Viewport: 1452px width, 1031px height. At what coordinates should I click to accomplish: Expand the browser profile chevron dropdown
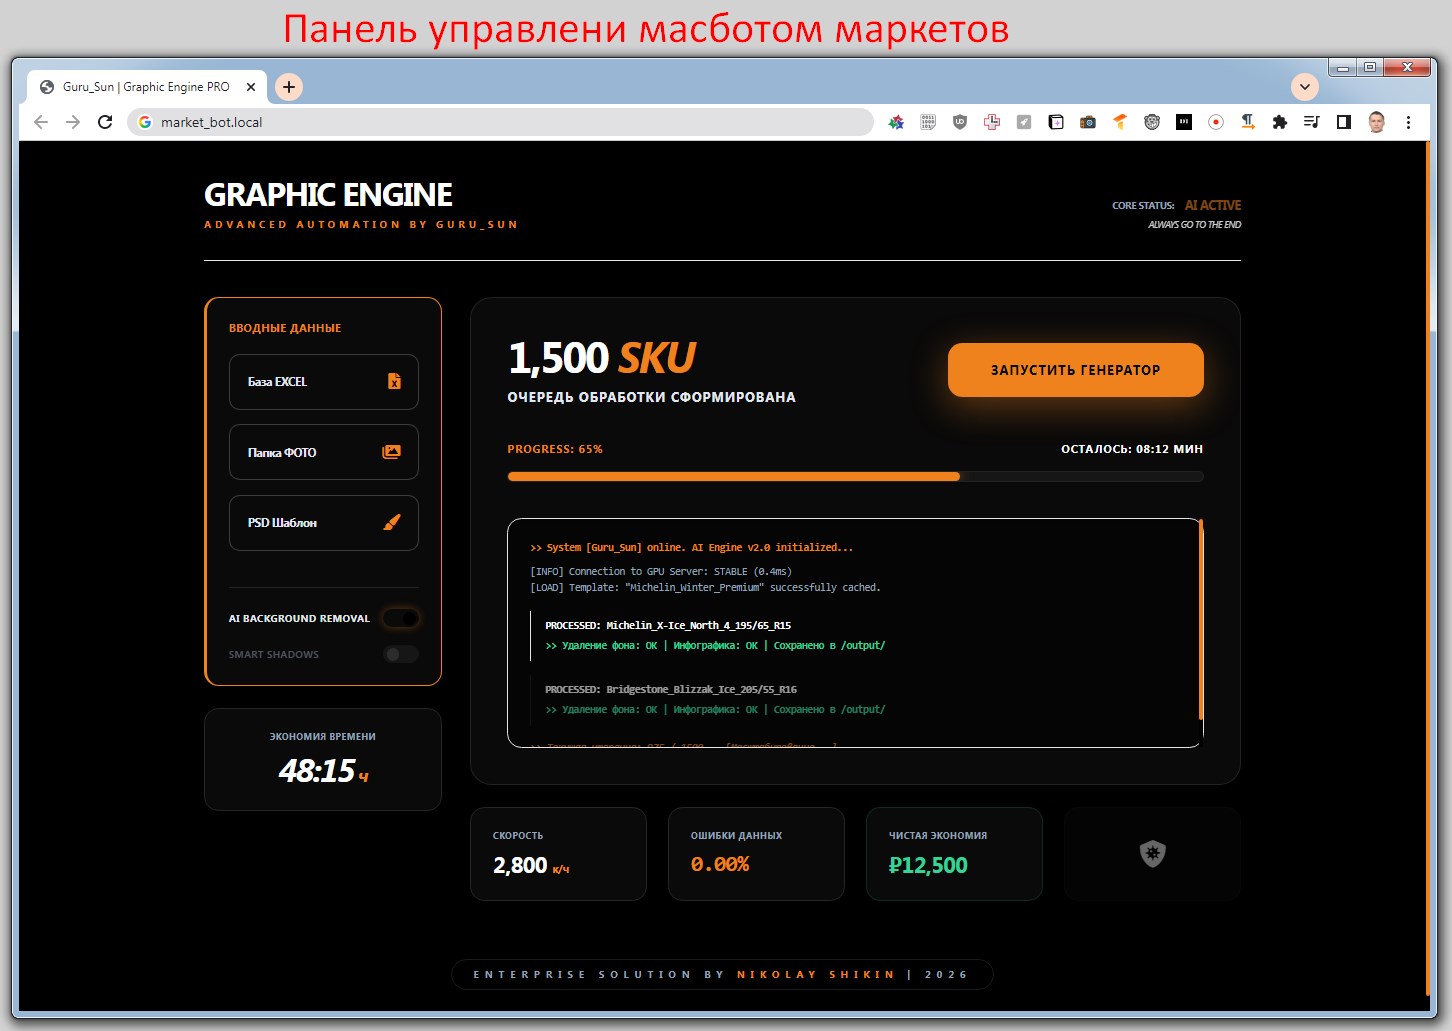tap(1305, 86)
